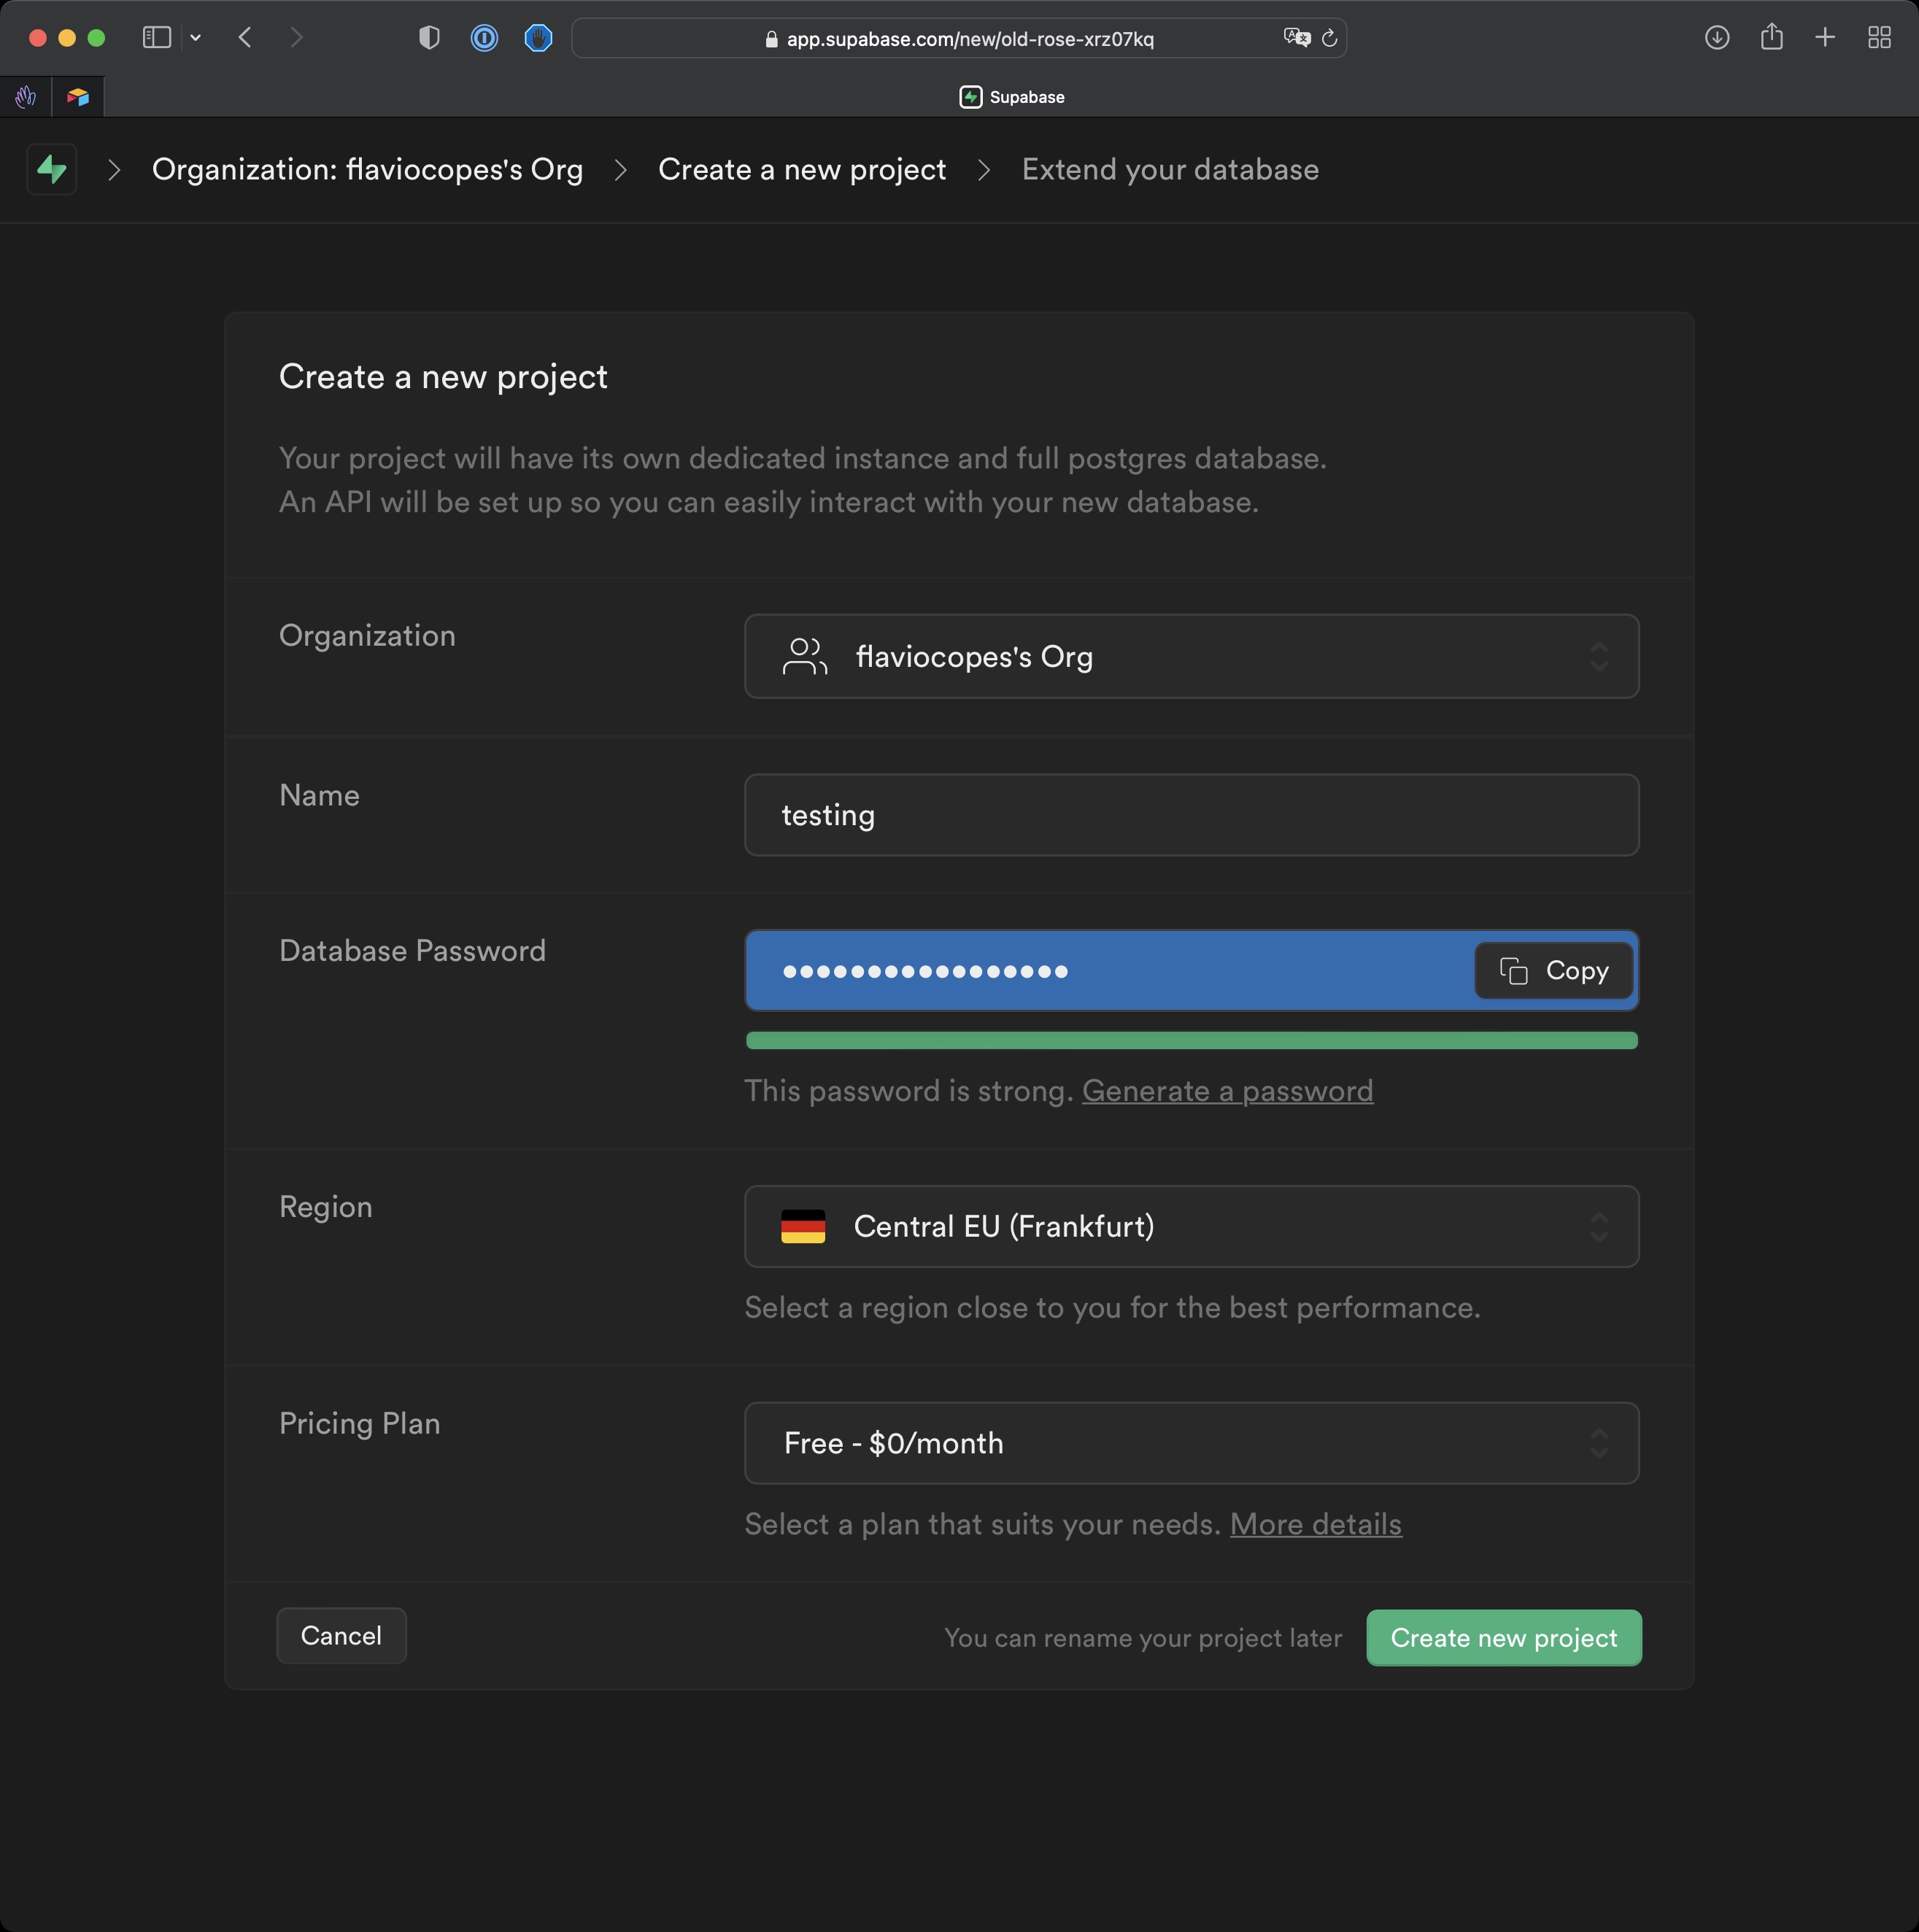Image resolution: width=1919 pixels, height=1932 pixels.
Task: Click the blue hand blocker extension icon
Action: (538, 38)
